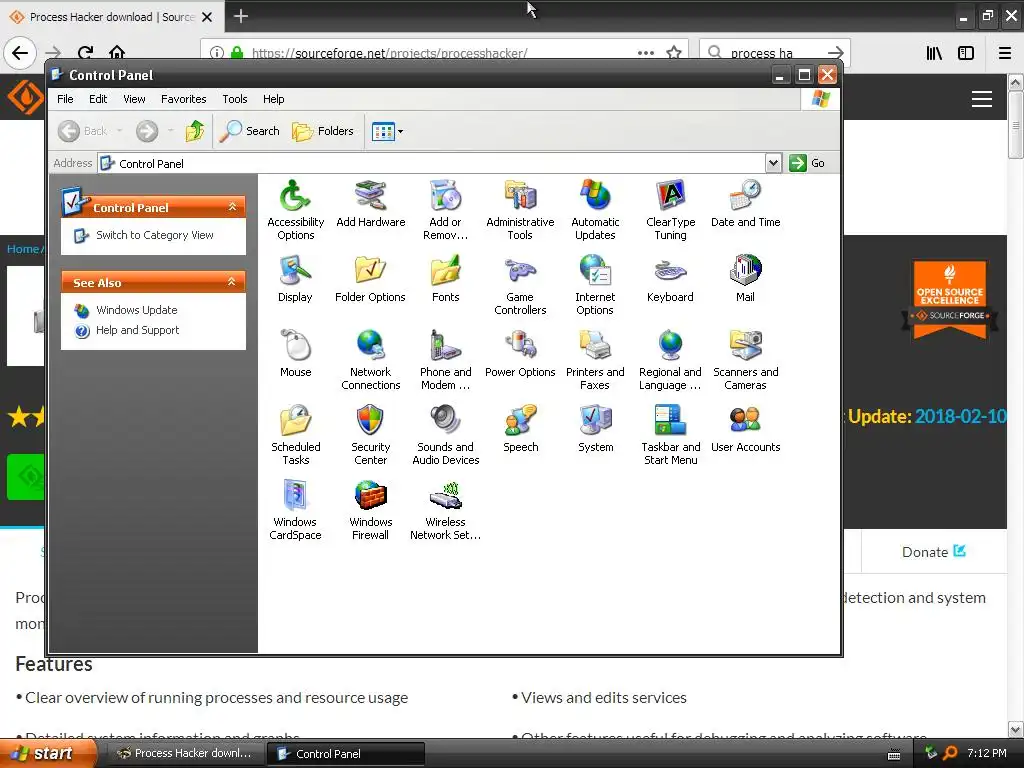This screenshot has height=768, width=1024.
Task: Open User Accounts icon
Action: (745, 429)
